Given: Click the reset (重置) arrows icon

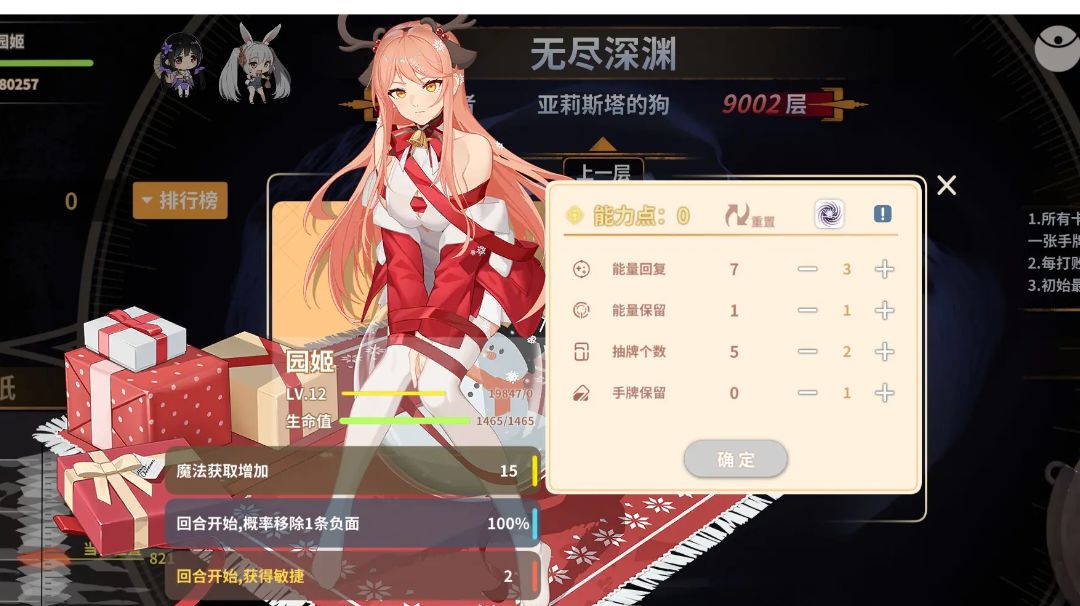Looking at the screenshot, I should click(736, 215).
